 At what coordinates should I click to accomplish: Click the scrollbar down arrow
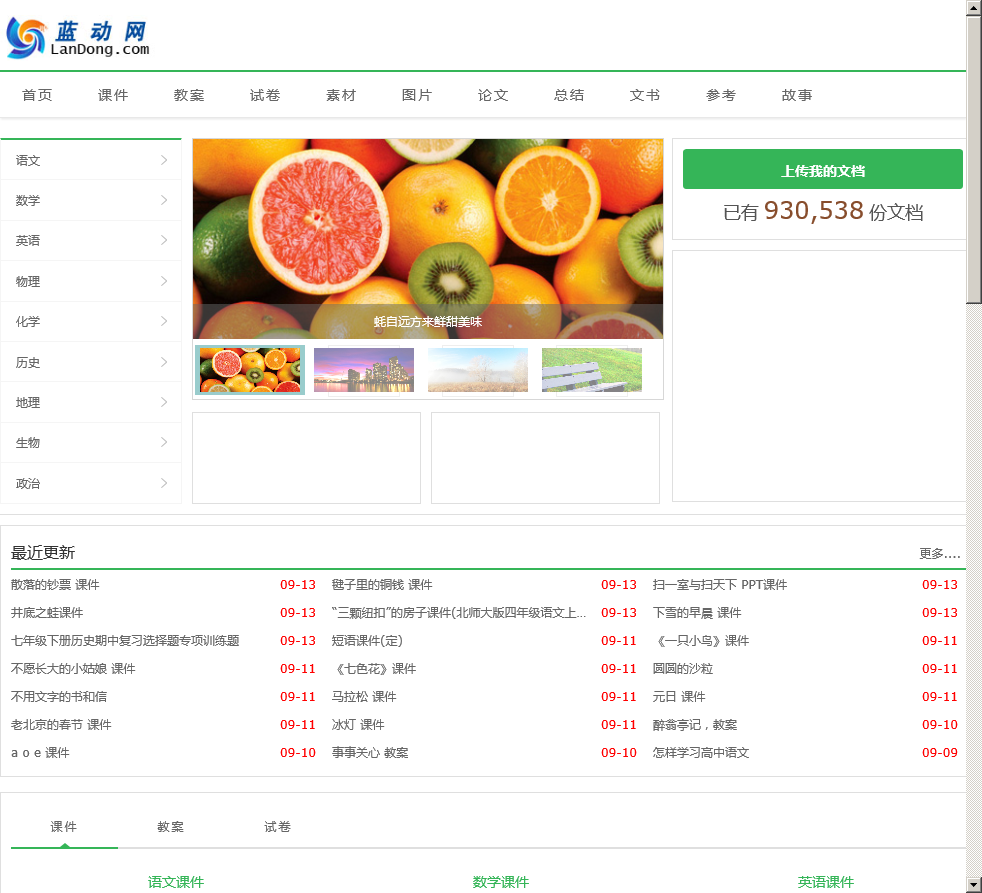[974, 885]
